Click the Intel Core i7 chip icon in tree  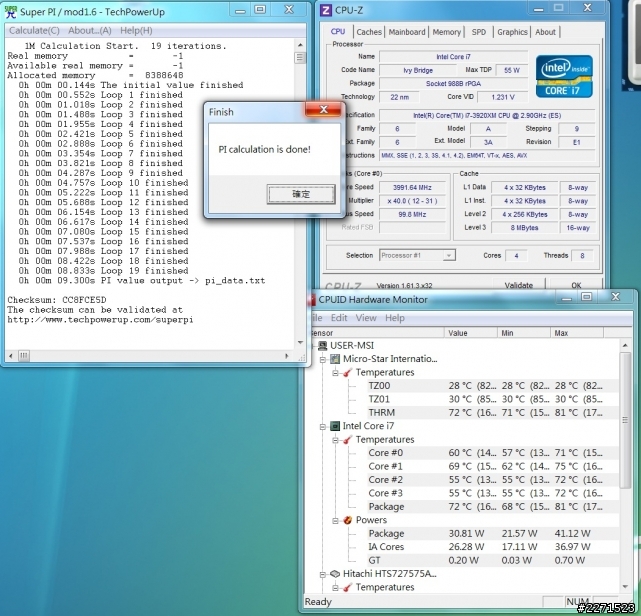333,426
